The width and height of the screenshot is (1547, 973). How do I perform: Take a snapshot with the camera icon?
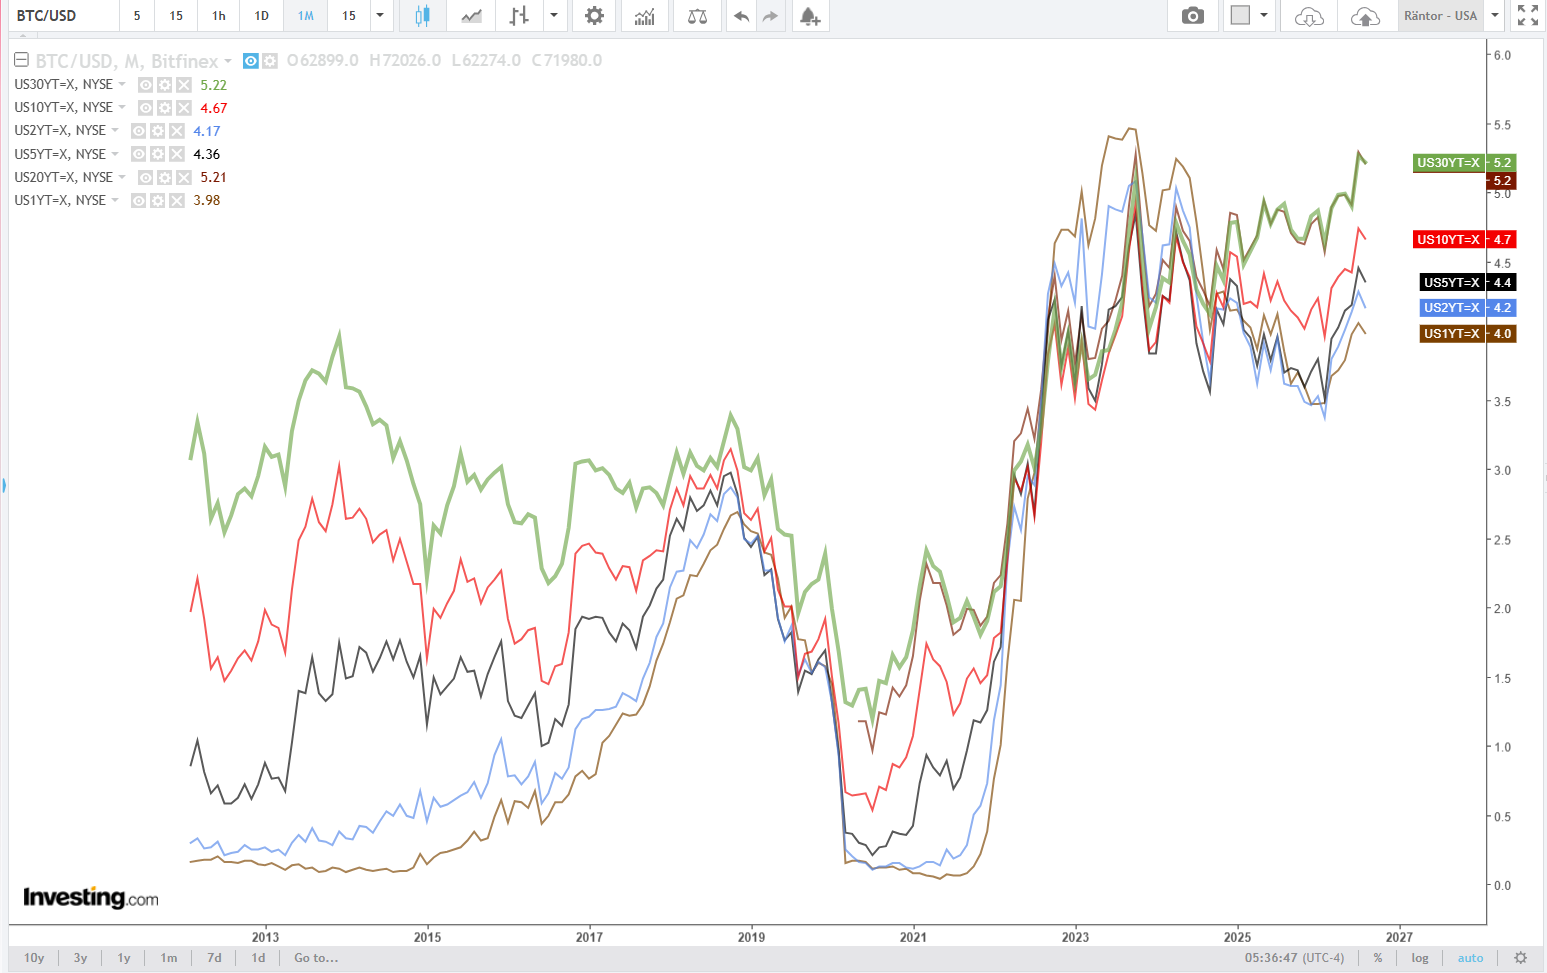(x=1192, y=16)
